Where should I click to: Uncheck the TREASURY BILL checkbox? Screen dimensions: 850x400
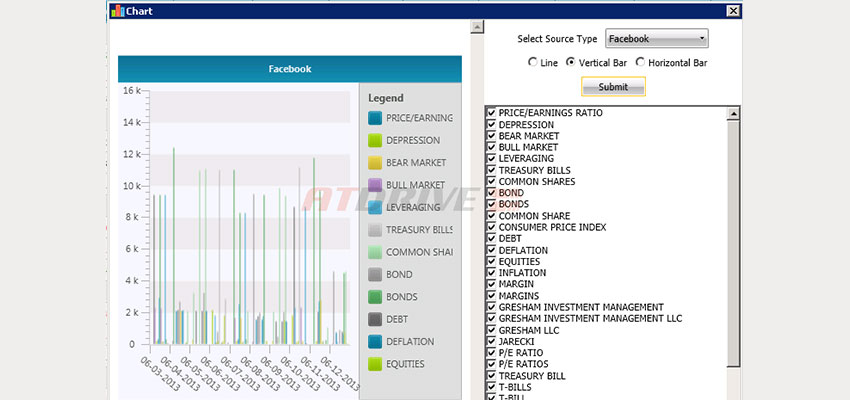(492, 376)
